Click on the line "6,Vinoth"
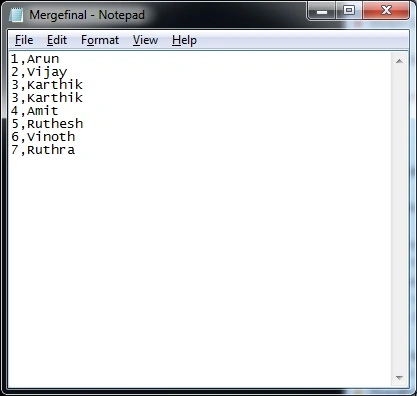Viewport: 417px width, 396px height. click(x=43, y=137)
